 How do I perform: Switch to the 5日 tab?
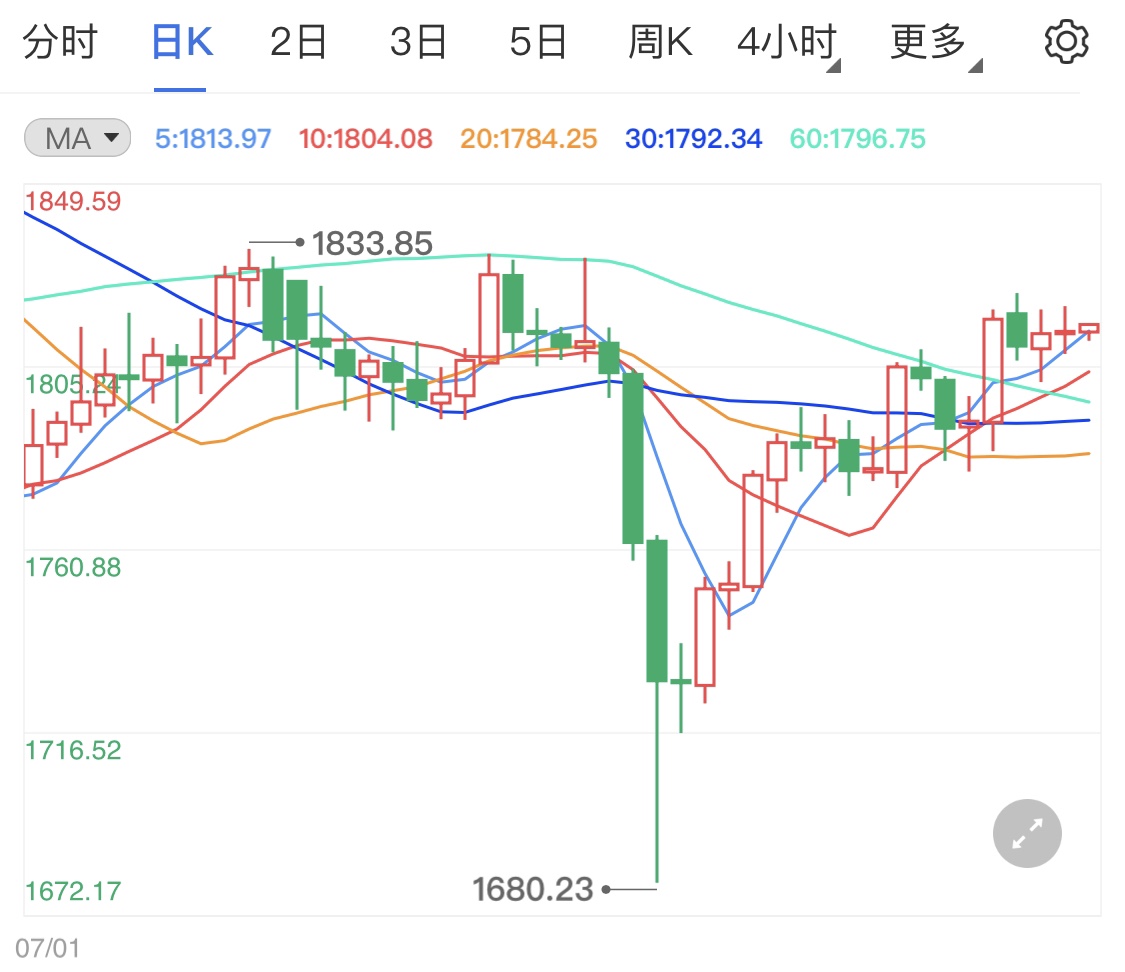coord(538,42)
